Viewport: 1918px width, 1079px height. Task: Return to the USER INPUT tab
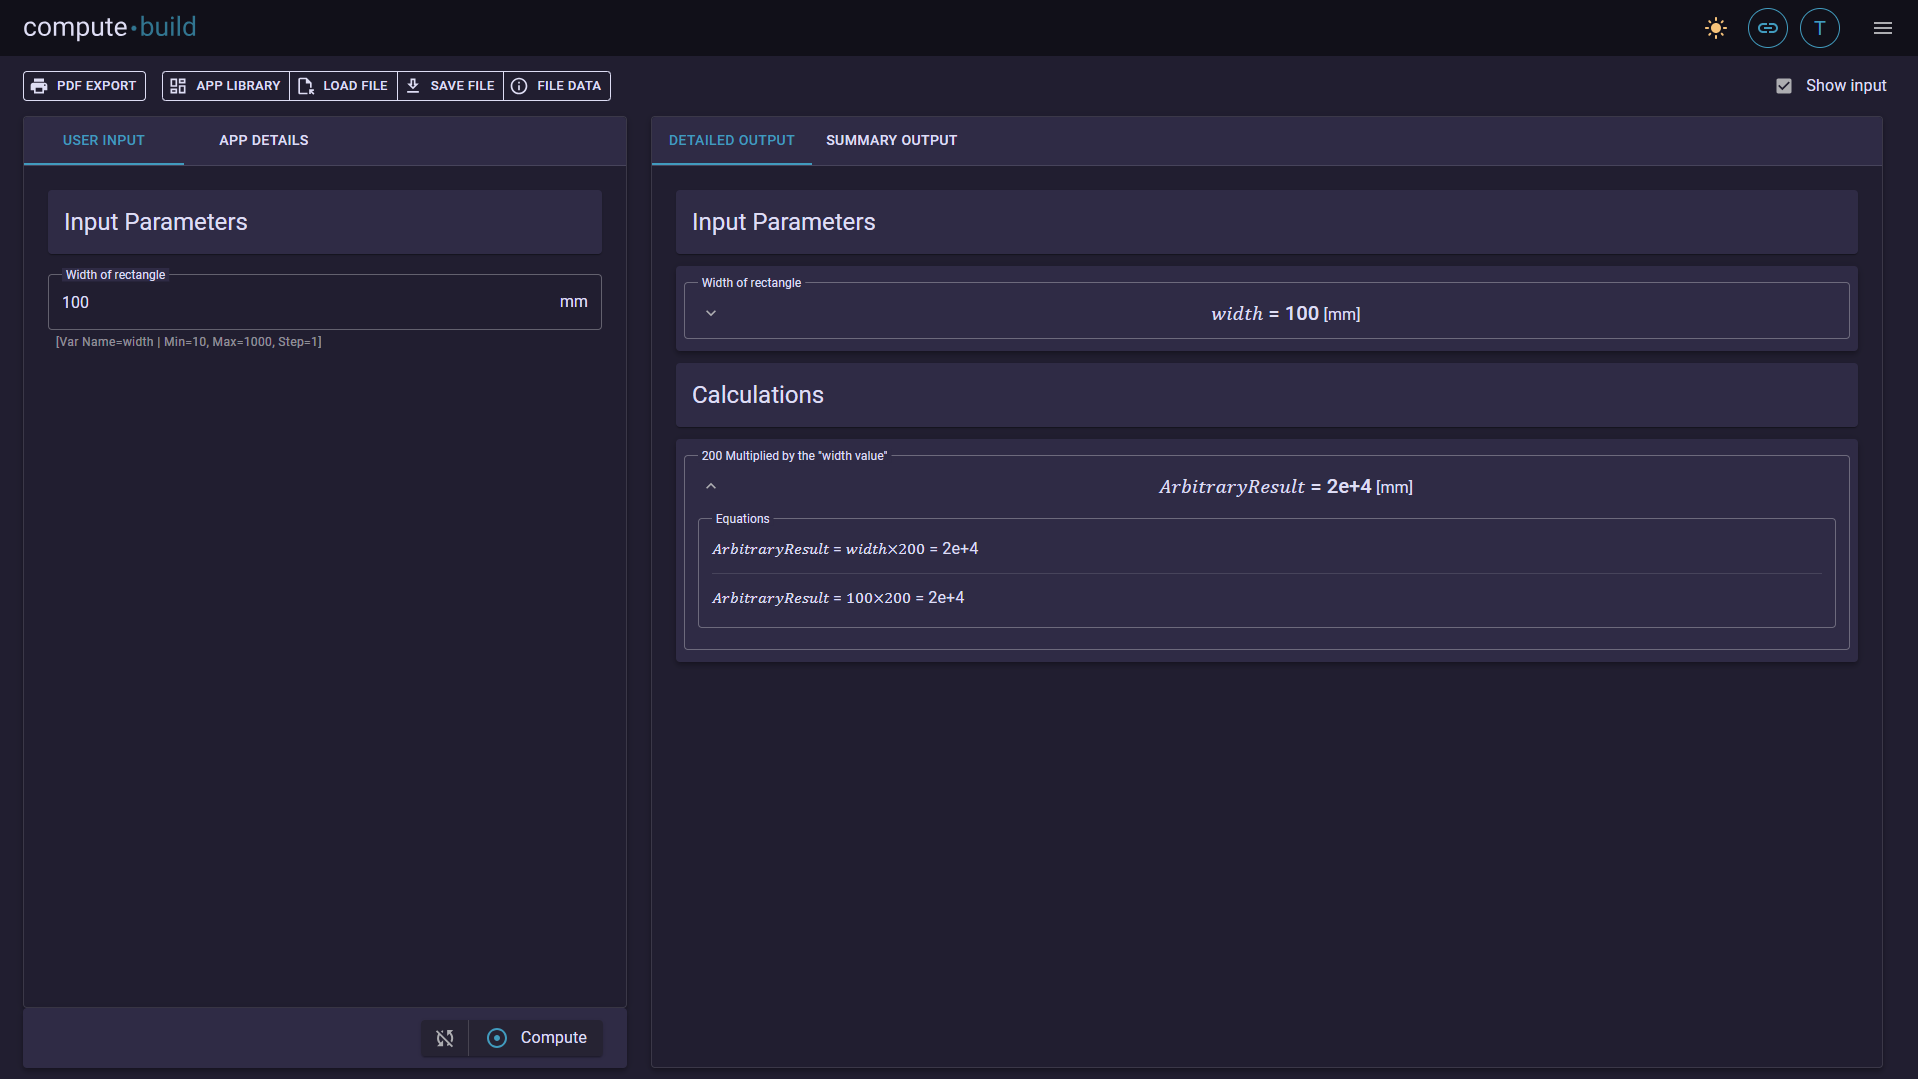click(103, 140)
